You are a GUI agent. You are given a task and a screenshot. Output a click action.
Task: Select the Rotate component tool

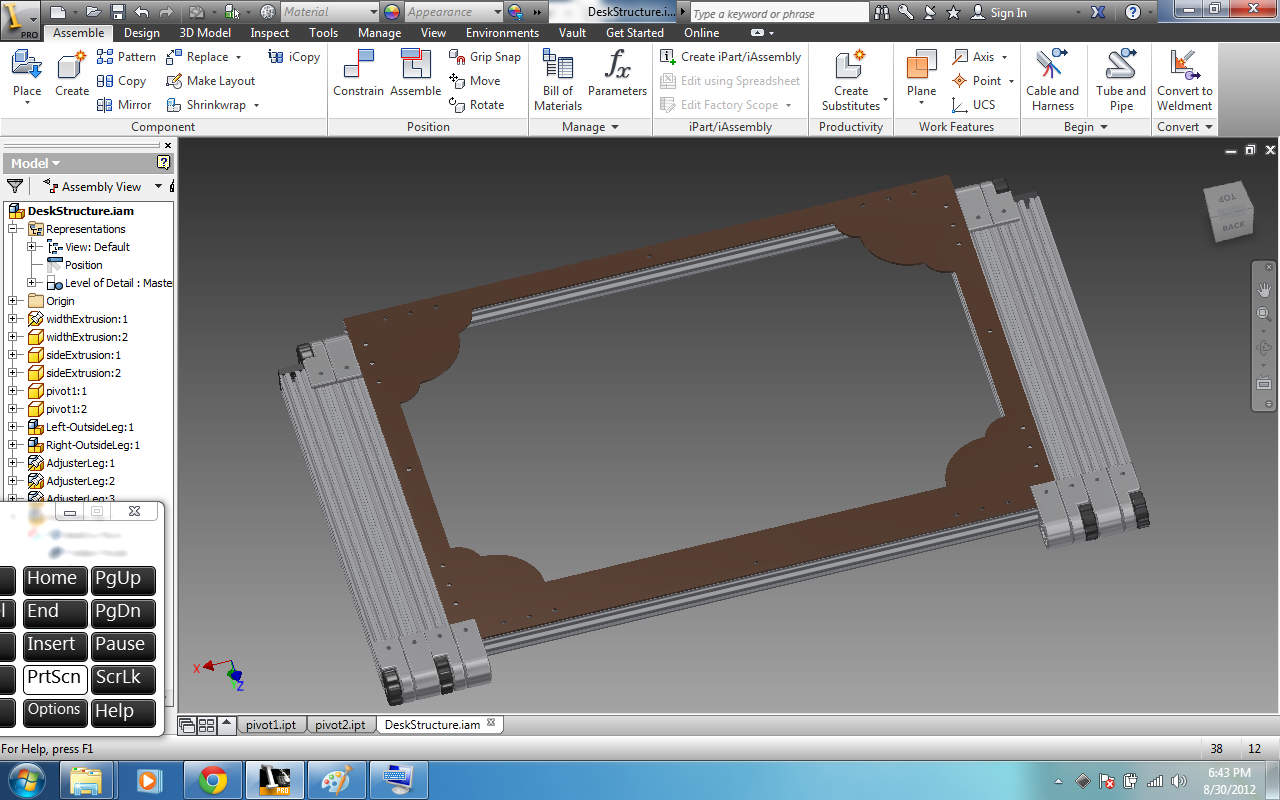(477, 105)
